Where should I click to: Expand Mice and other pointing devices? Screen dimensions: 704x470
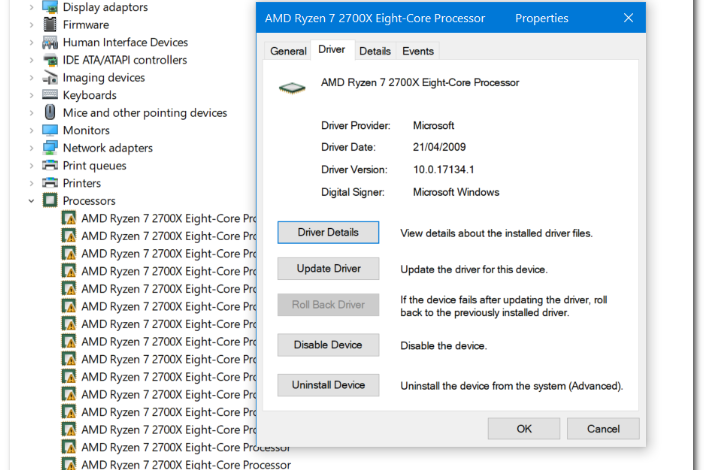[31, 113]
